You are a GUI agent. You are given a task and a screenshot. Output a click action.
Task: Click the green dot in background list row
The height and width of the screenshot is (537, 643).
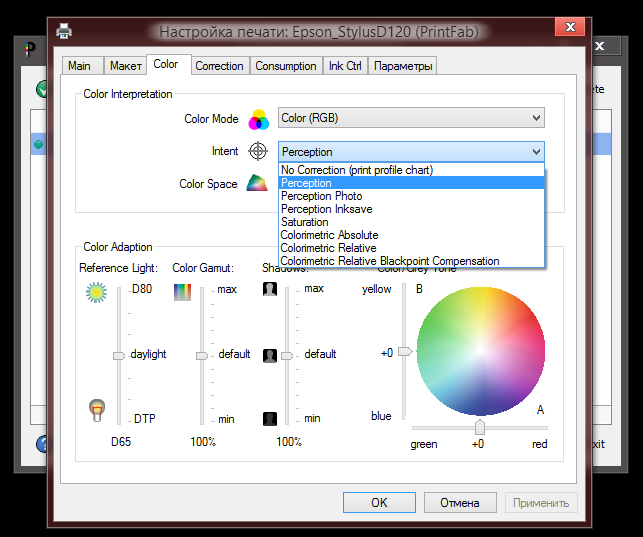39,144
